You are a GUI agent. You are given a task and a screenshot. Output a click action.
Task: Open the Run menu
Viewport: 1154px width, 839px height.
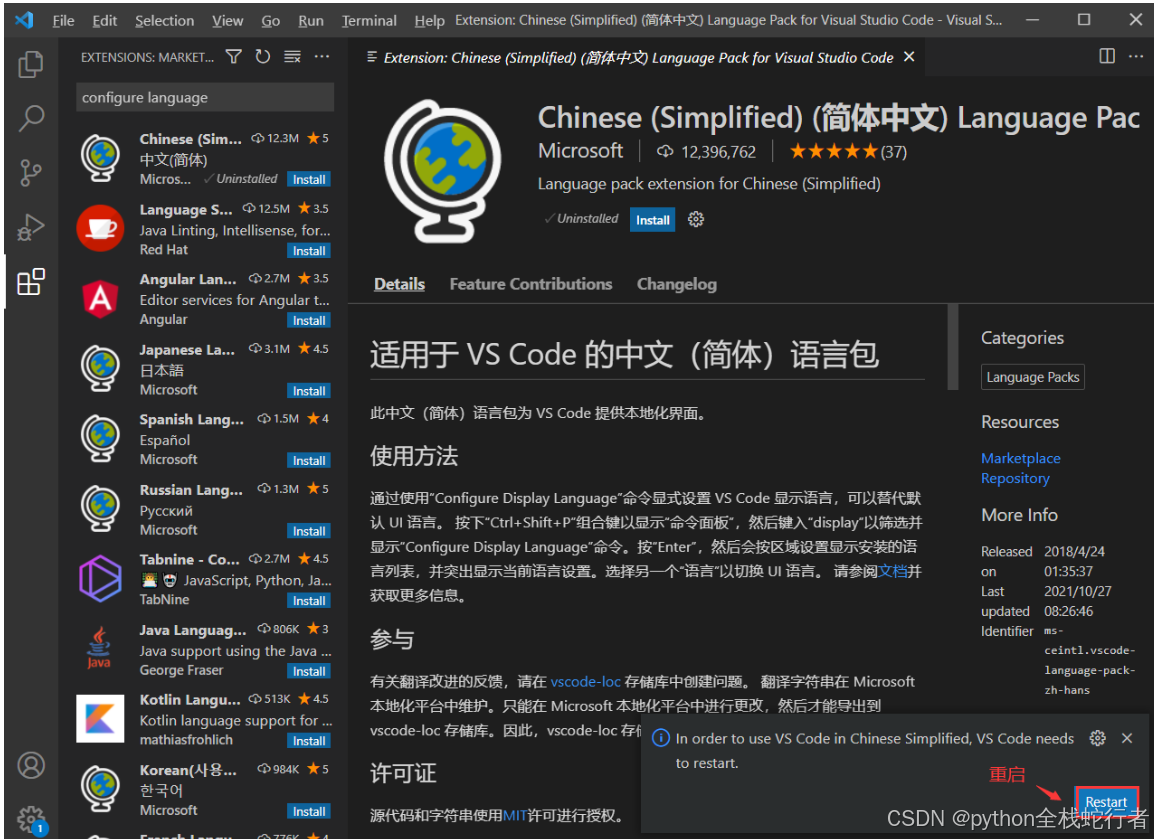pyautogui.click(x=311, y=21)
